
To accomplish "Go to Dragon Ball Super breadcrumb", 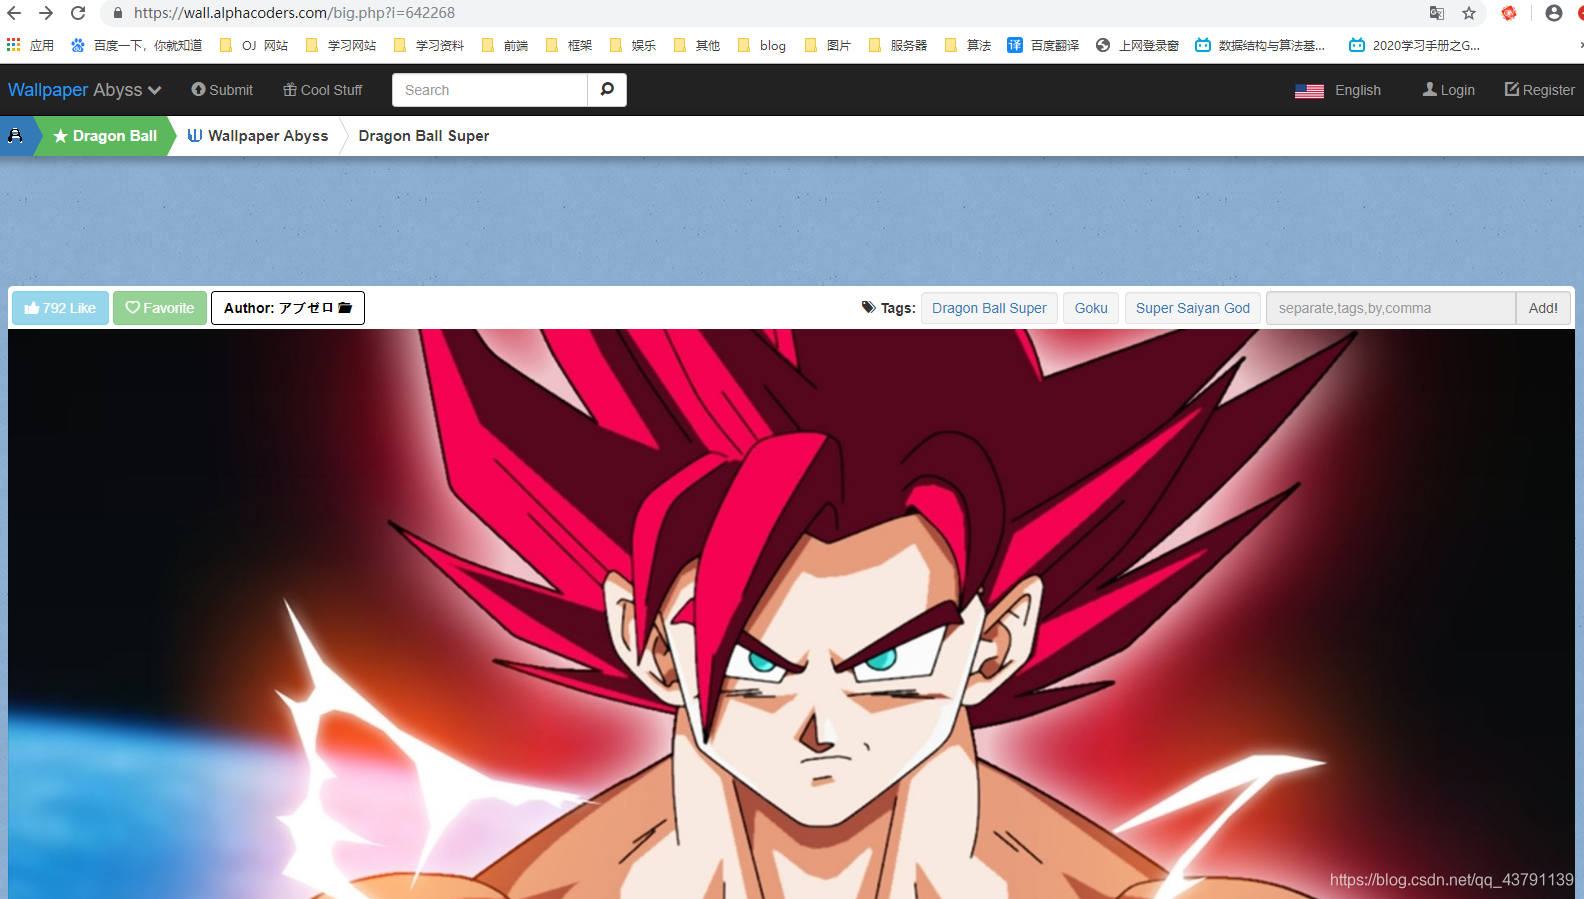I will [x=424, y=136].
